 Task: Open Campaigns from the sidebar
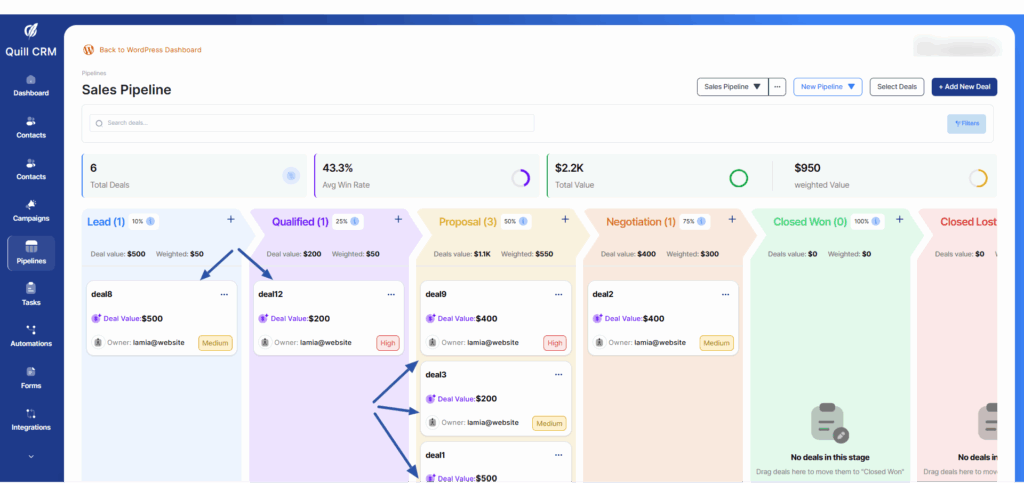[x=31, y=210]
